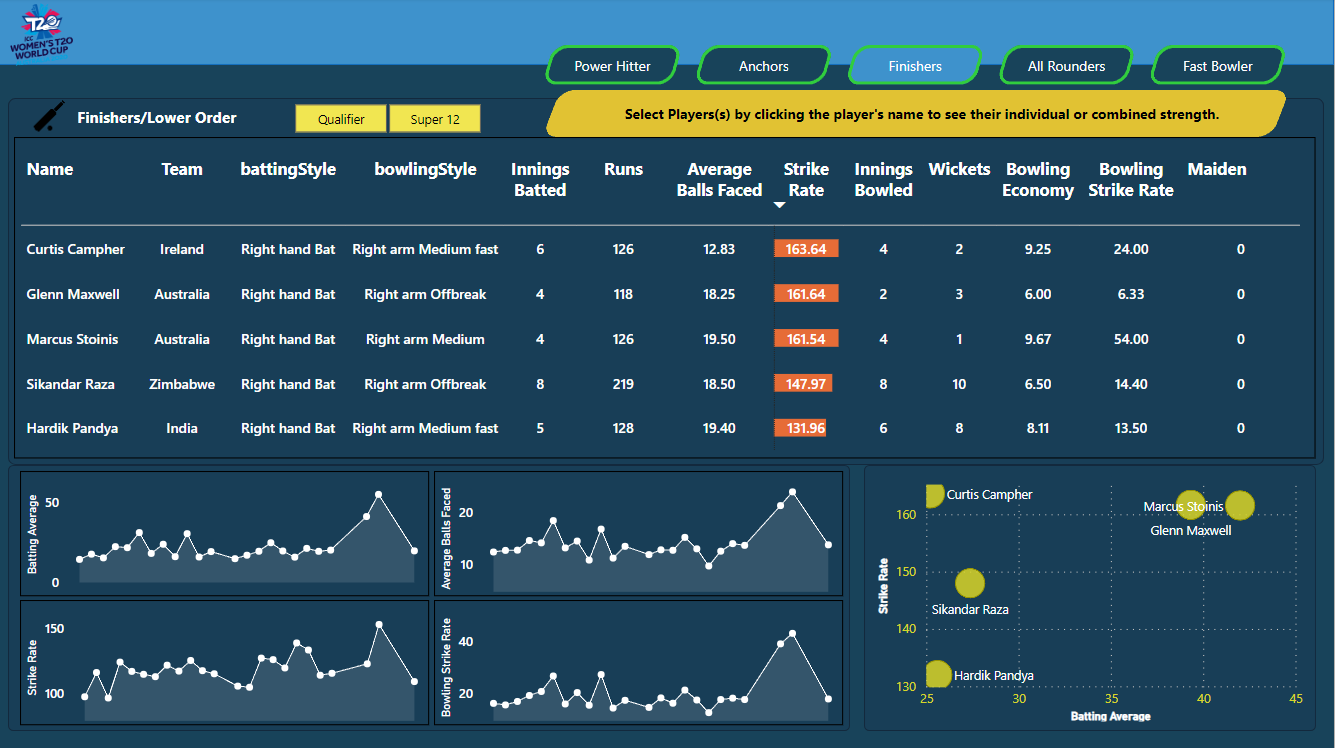This screenshot has height=748, width=1335.
Task: Click the Glenn Maxwell name in table
Action: tap(73, 294)
